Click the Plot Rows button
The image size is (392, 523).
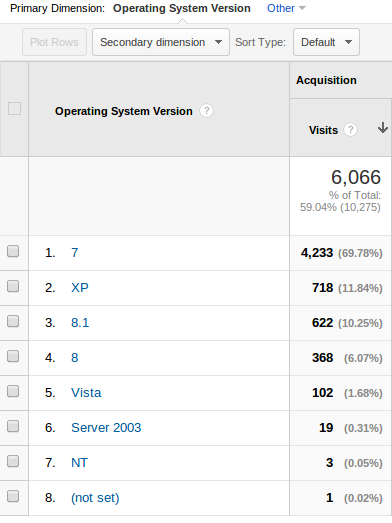[x=54, y=42]
